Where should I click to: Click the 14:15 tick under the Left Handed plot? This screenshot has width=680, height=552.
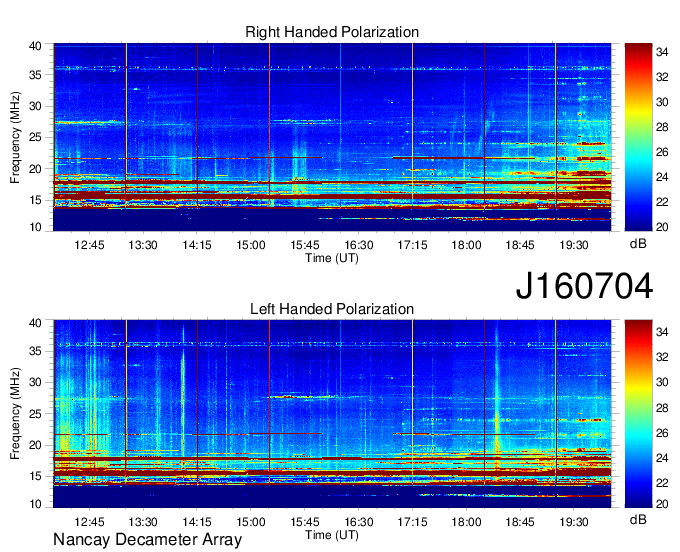tap(197, 522)
